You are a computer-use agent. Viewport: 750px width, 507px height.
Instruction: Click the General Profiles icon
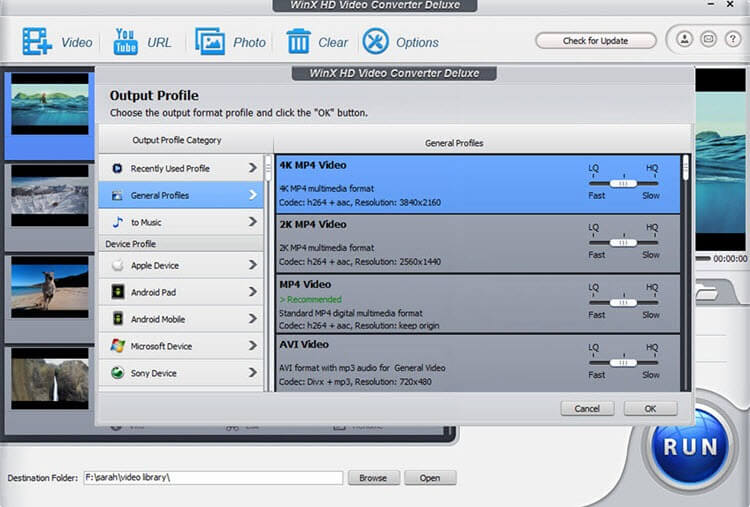[117, 195]
